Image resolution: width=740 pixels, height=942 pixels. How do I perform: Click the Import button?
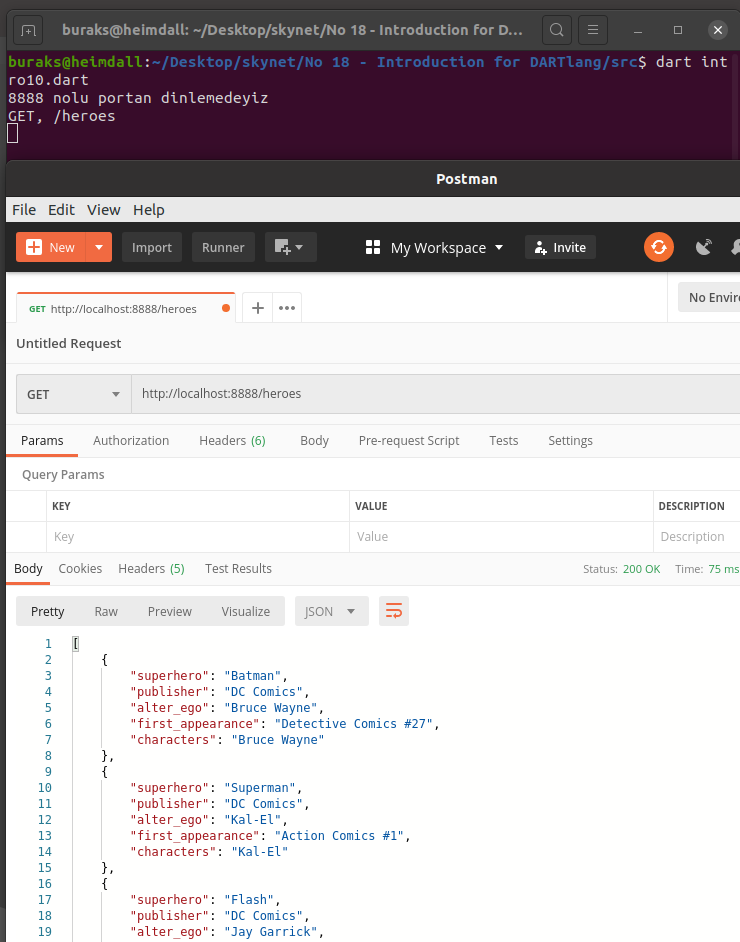pos(152,247)
